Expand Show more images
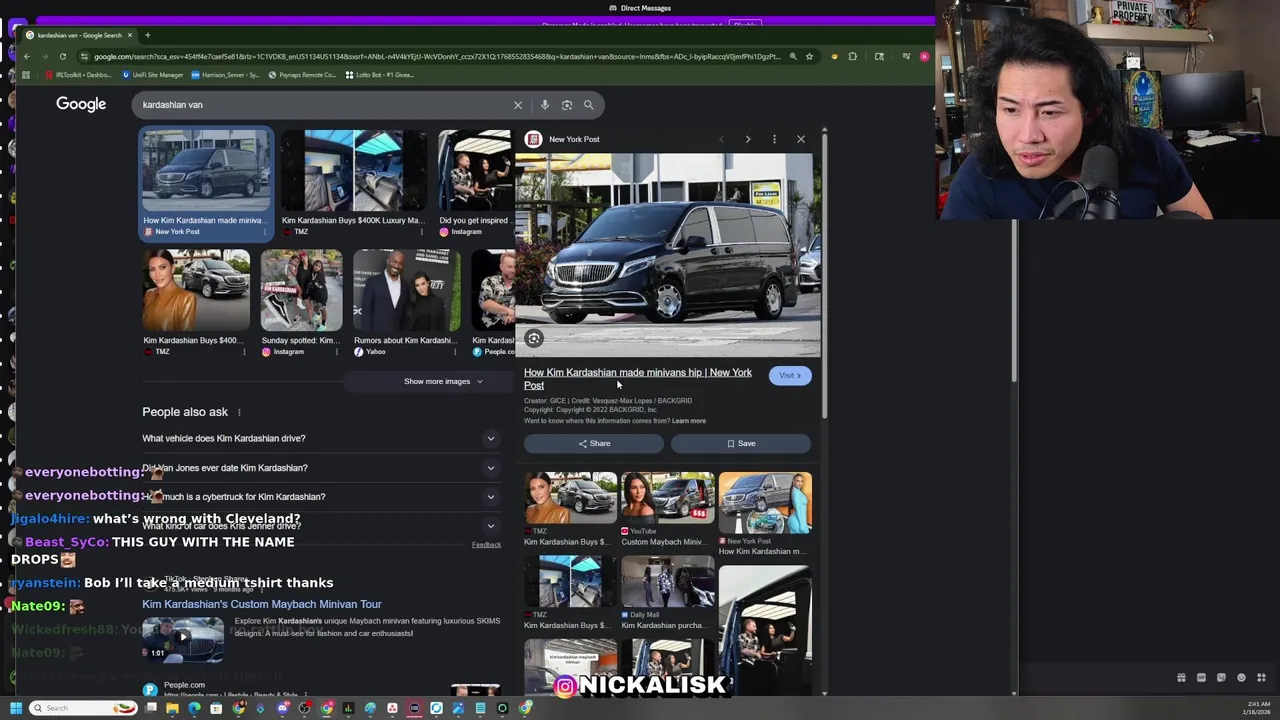Viewport: 1280px width, 720px height. (x=443, y=381)
